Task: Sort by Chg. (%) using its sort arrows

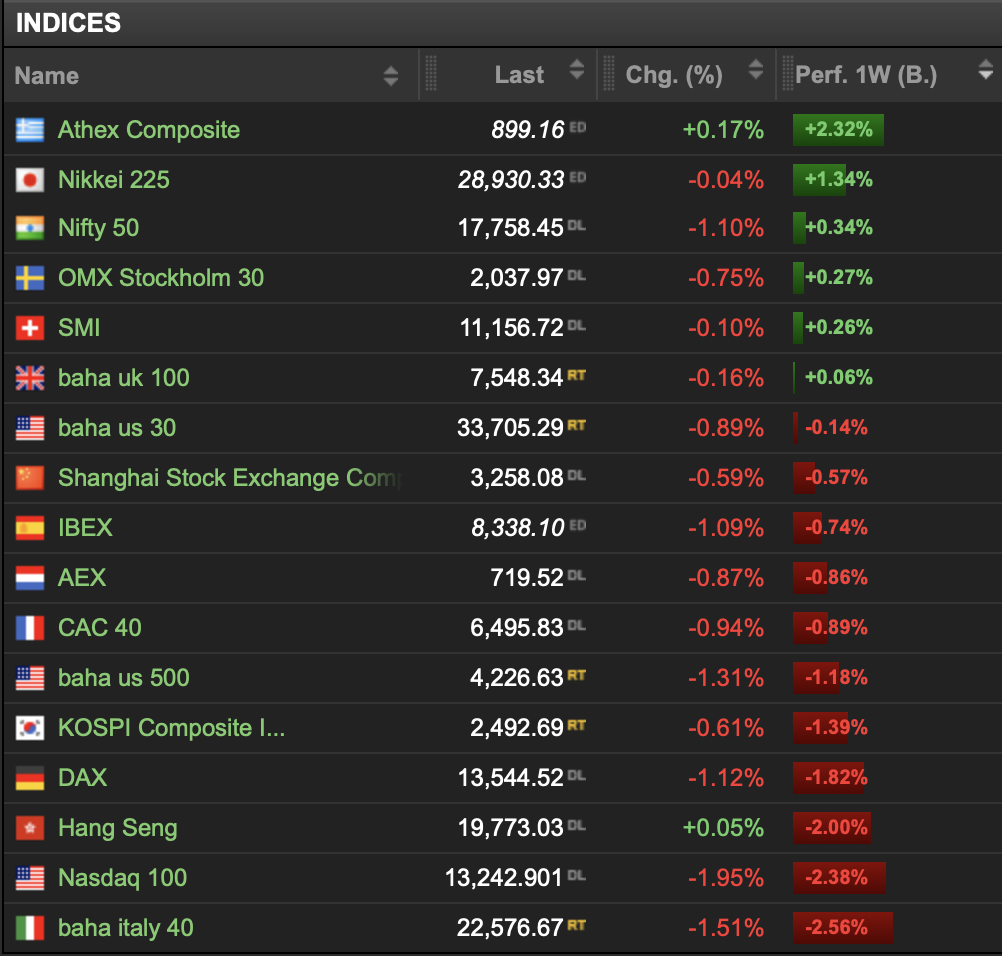Action: click(755, 70)
